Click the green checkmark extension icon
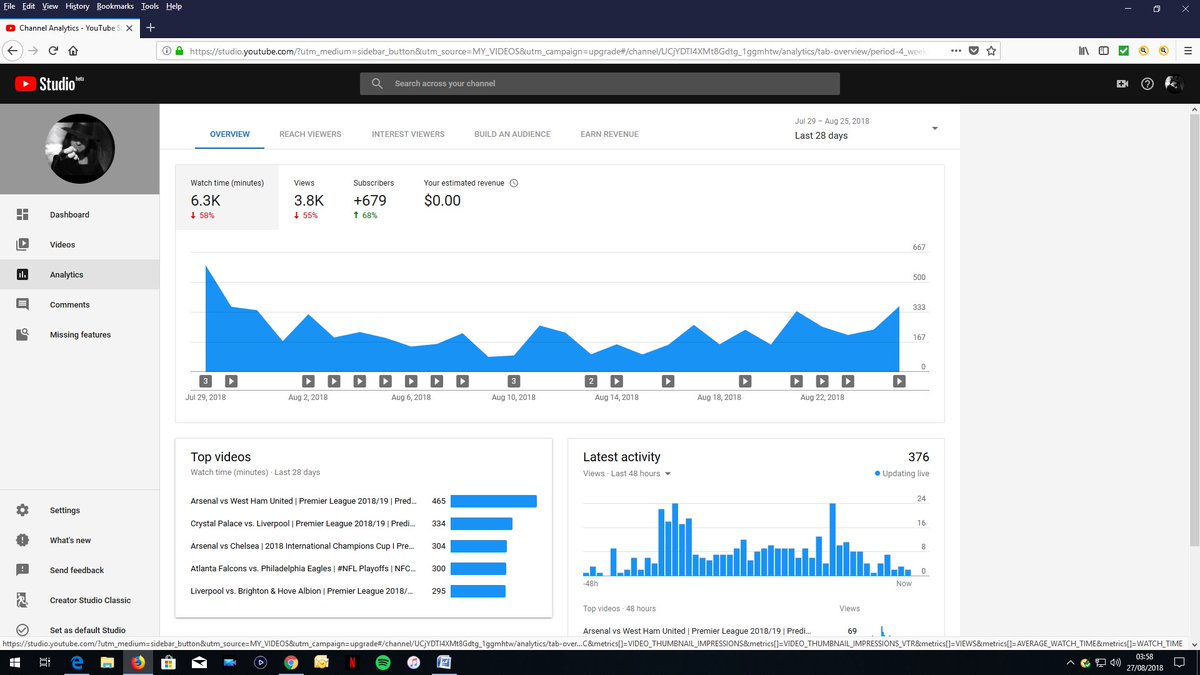 (x=1124, y=50)
